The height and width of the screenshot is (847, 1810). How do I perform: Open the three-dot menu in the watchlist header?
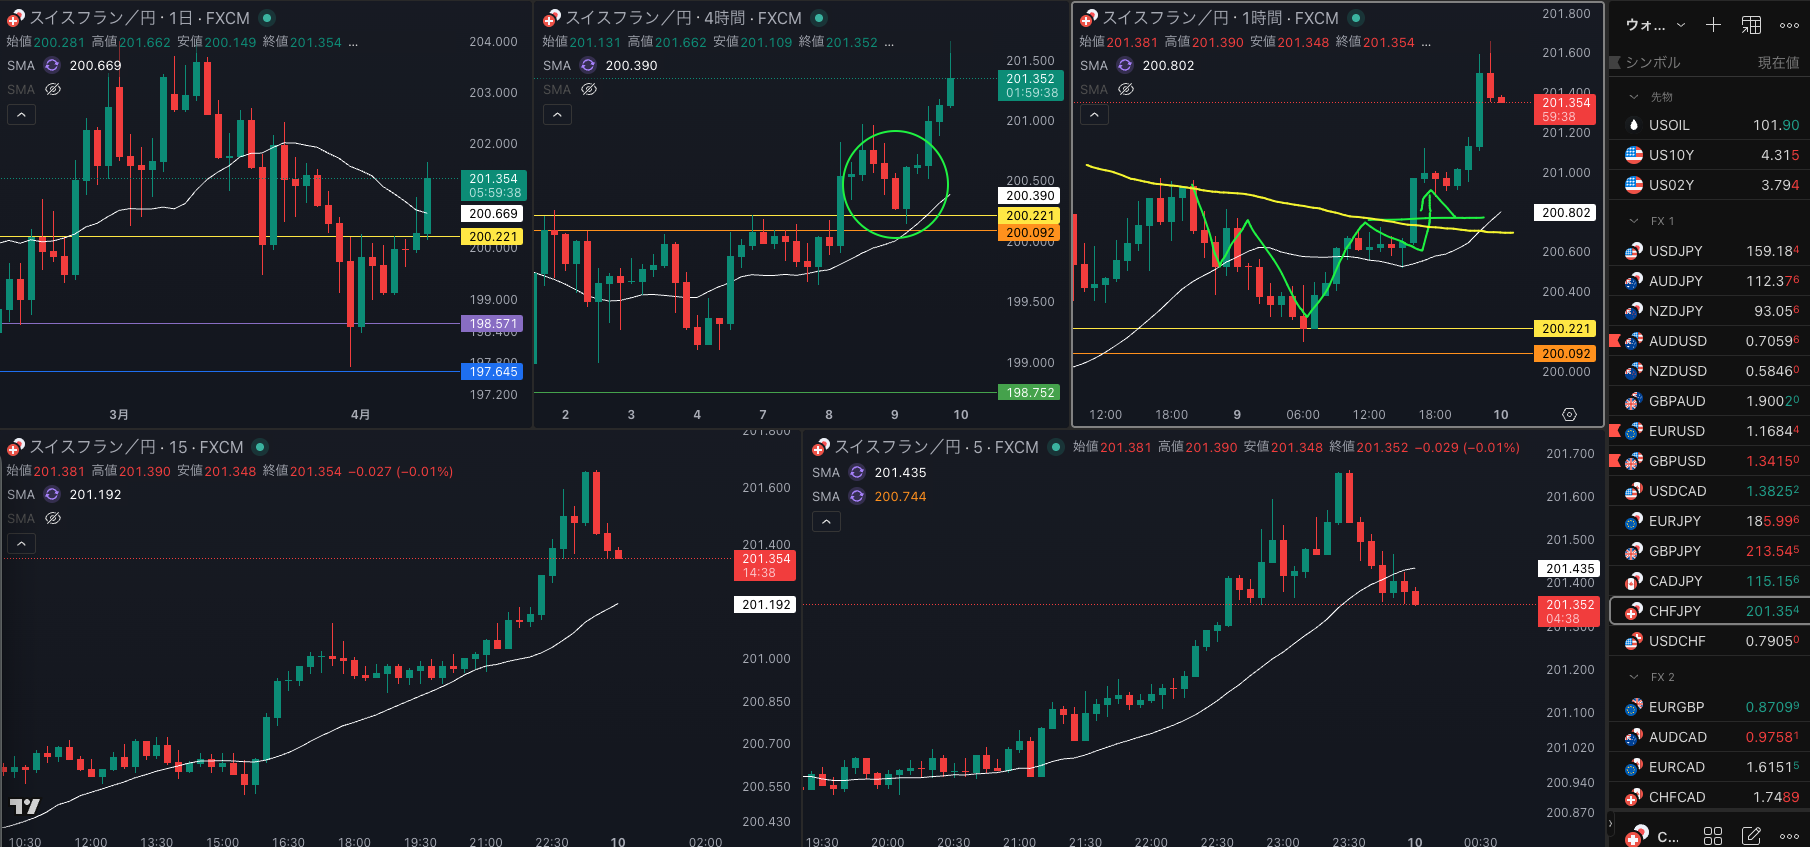[1789, 25]
